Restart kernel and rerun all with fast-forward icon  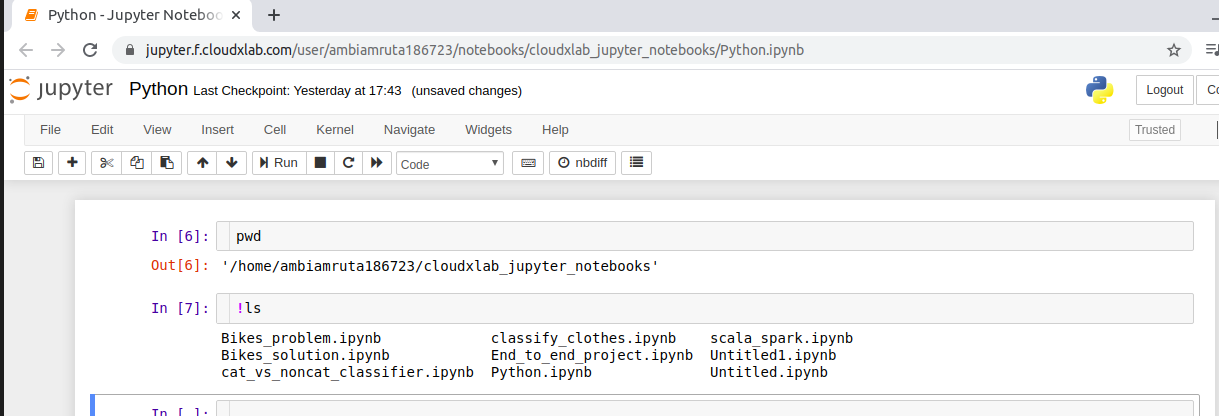(376, 163)
